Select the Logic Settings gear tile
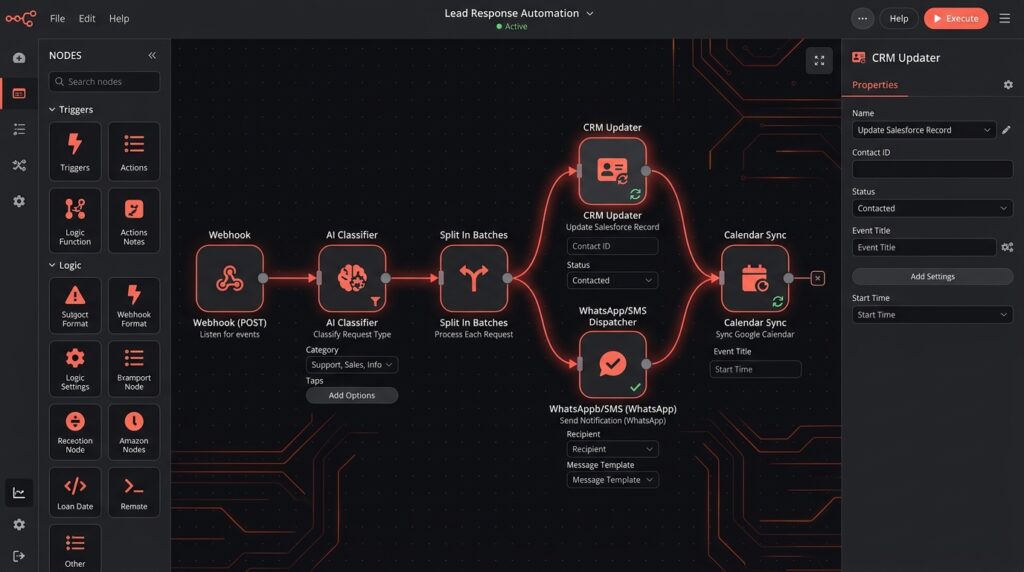This screenshot has height=572, width=1024. [x=75, y=369]
